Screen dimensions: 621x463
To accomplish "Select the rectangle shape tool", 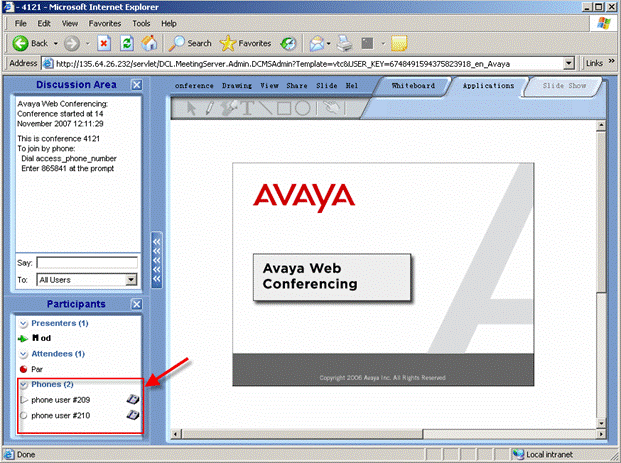I will pos(284,108).
